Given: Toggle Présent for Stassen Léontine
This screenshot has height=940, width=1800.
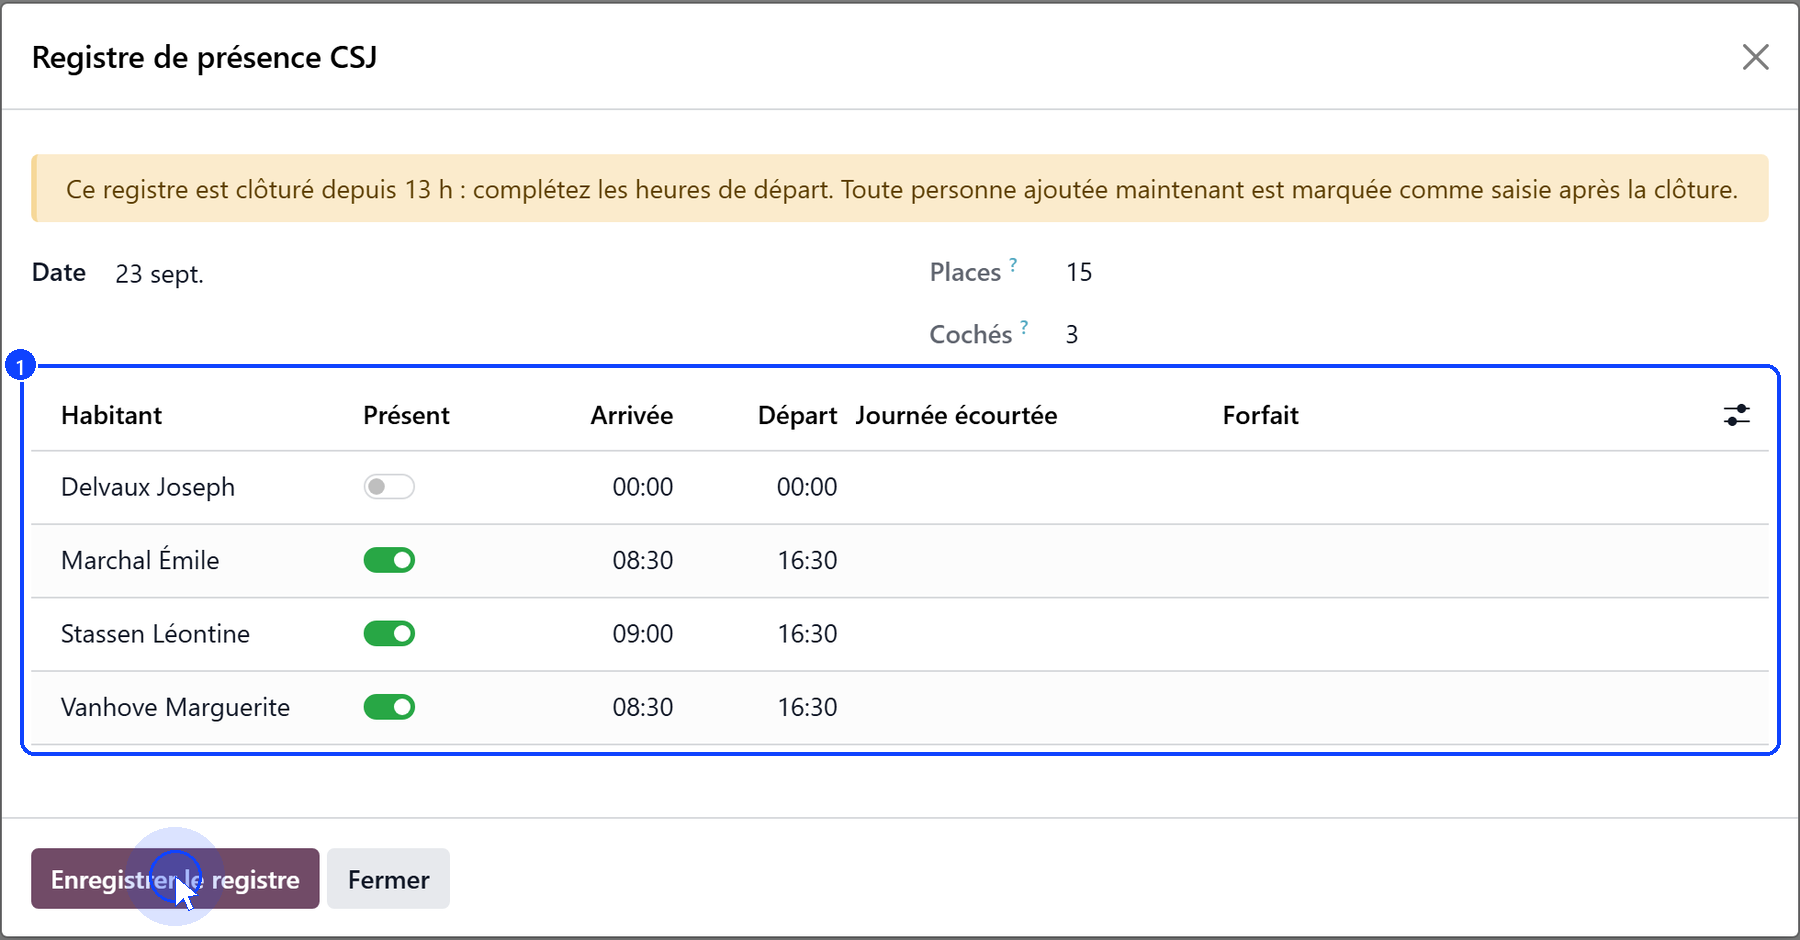Looking at the screenshot, I should click(389, 634).
